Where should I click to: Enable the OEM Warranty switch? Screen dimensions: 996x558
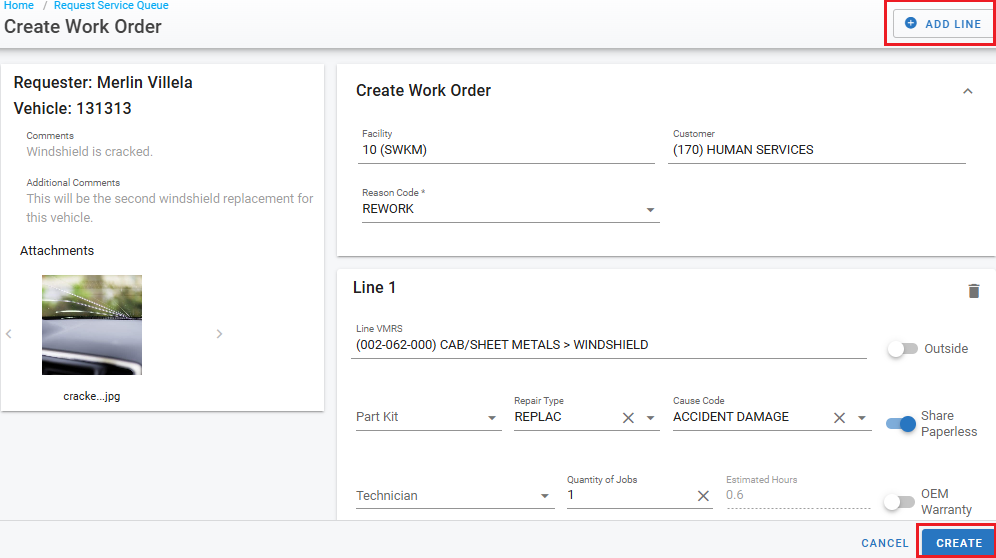pos(898,502)
